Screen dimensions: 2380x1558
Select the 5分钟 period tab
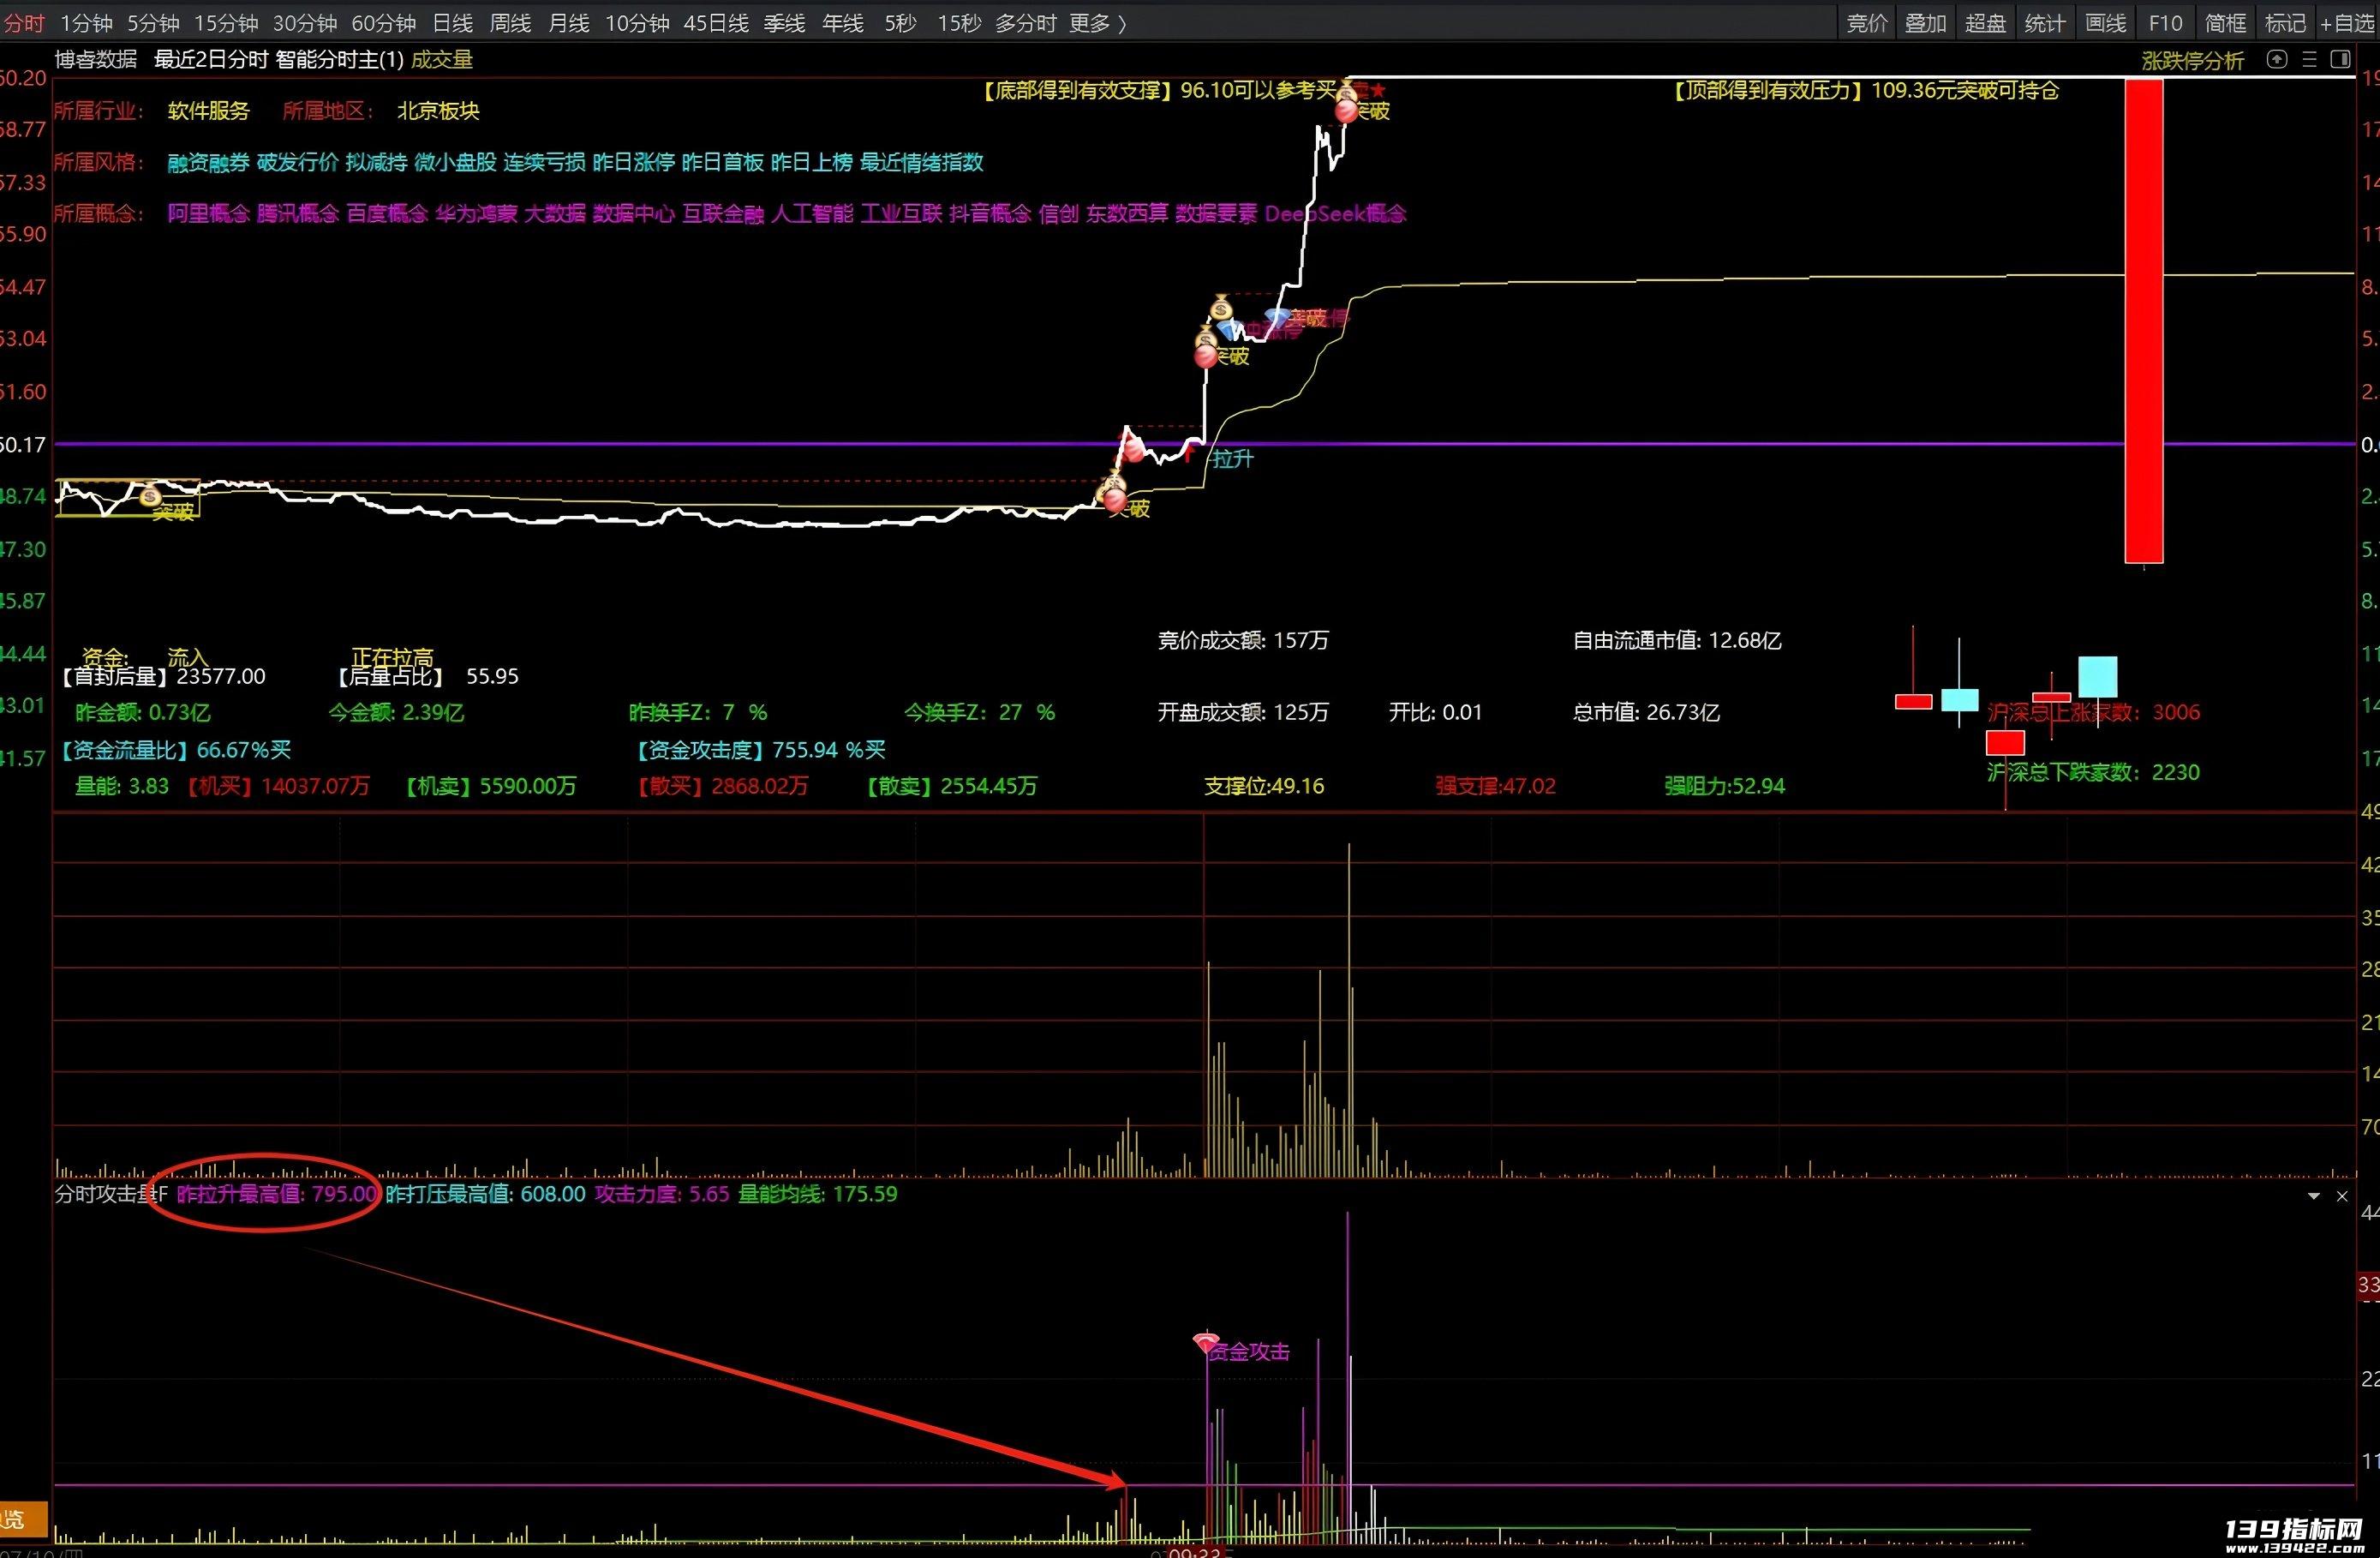(x=153, y=23)
